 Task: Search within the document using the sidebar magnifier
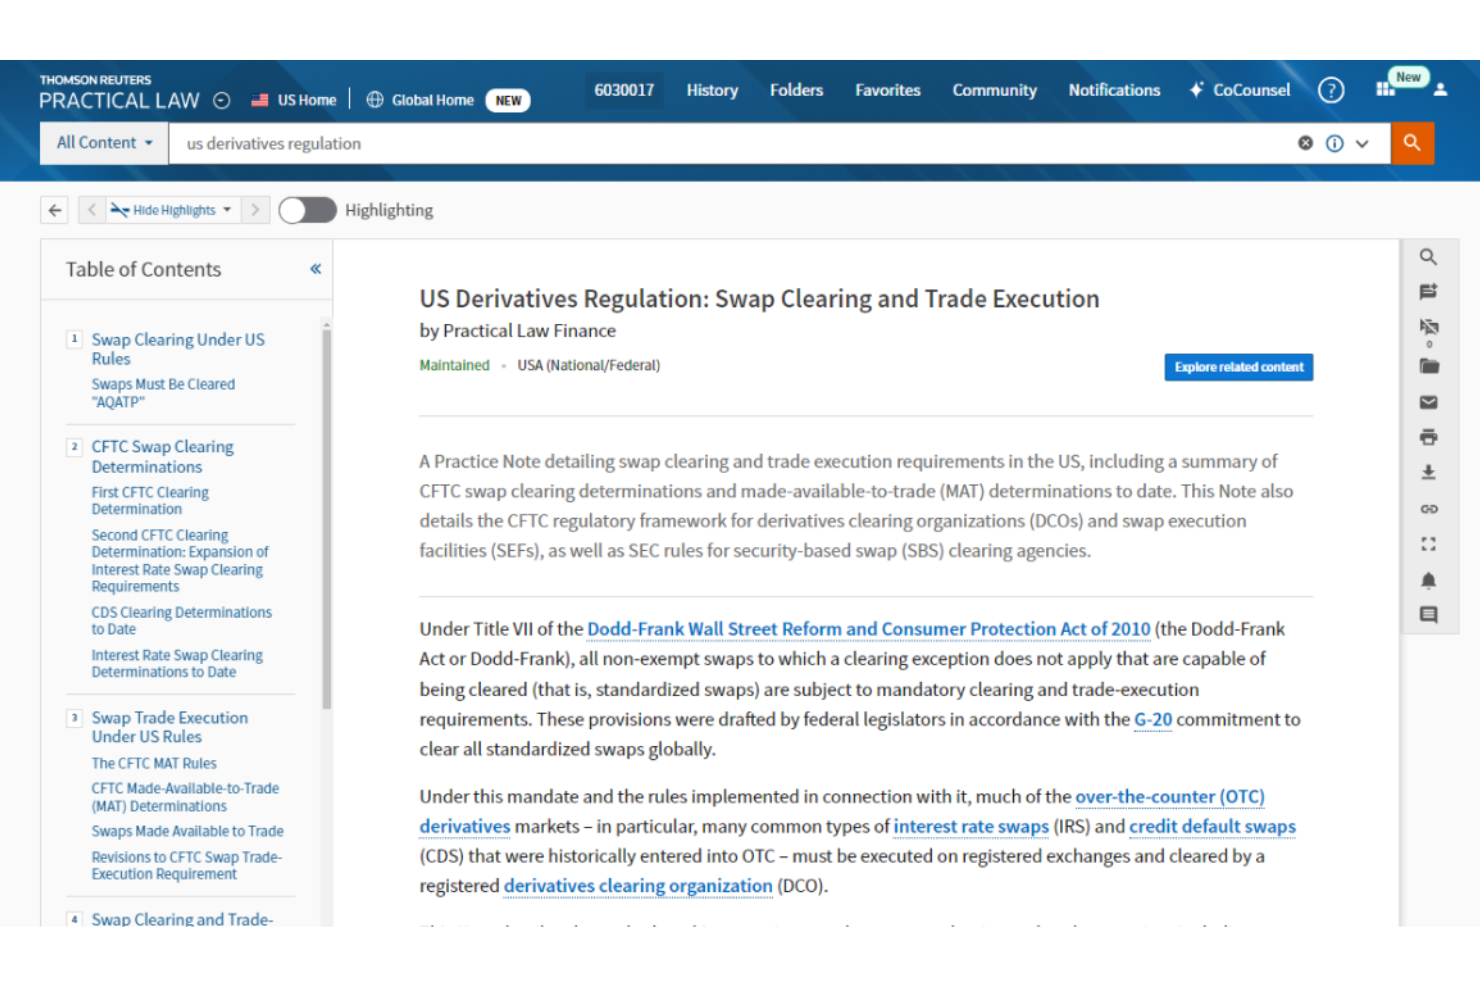click(x=1428, y=257)
